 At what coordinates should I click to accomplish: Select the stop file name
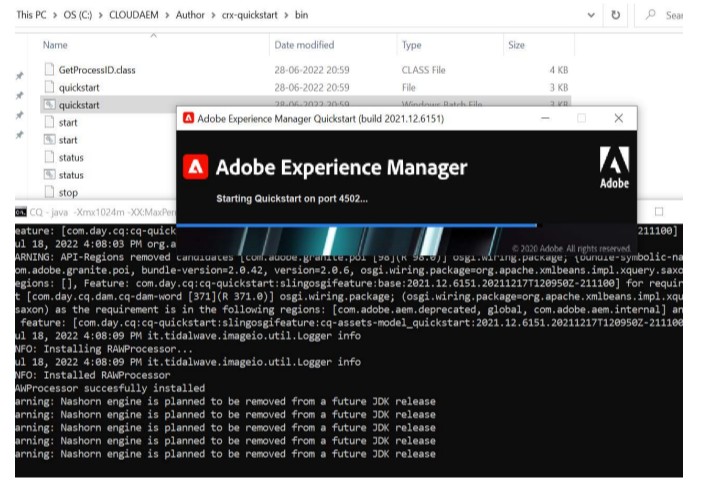coord(68,192)
